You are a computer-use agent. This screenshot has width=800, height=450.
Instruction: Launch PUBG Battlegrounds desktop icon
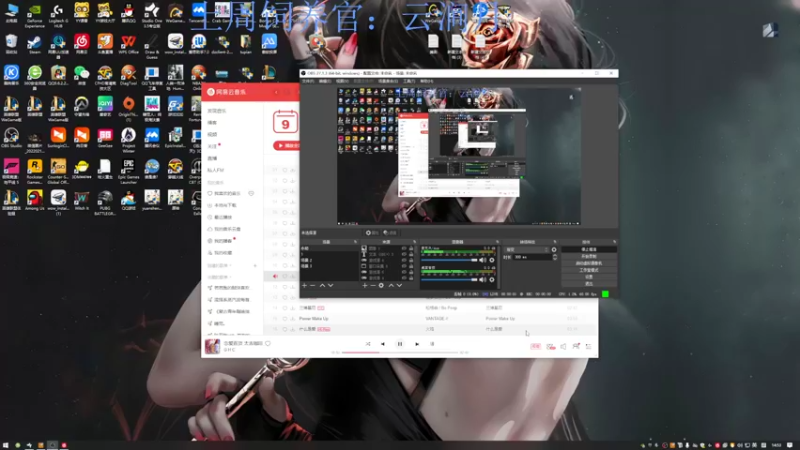(105, 203)
